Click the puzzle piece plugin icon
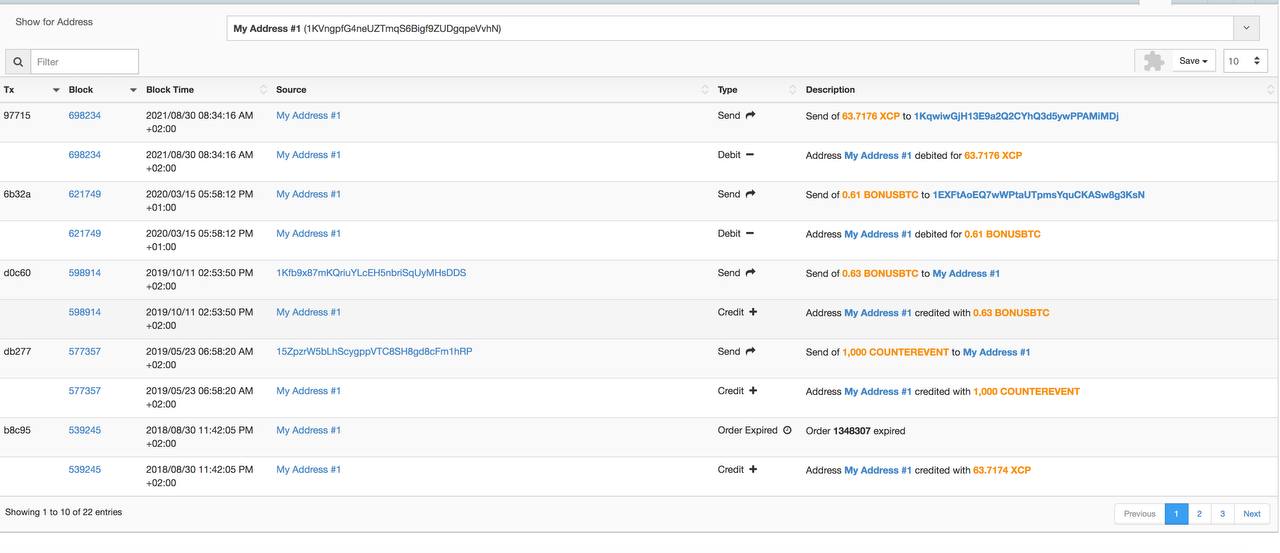The height and width of the screenshot is (553, 1280). pyautogui.click(x=1154, y=61)
